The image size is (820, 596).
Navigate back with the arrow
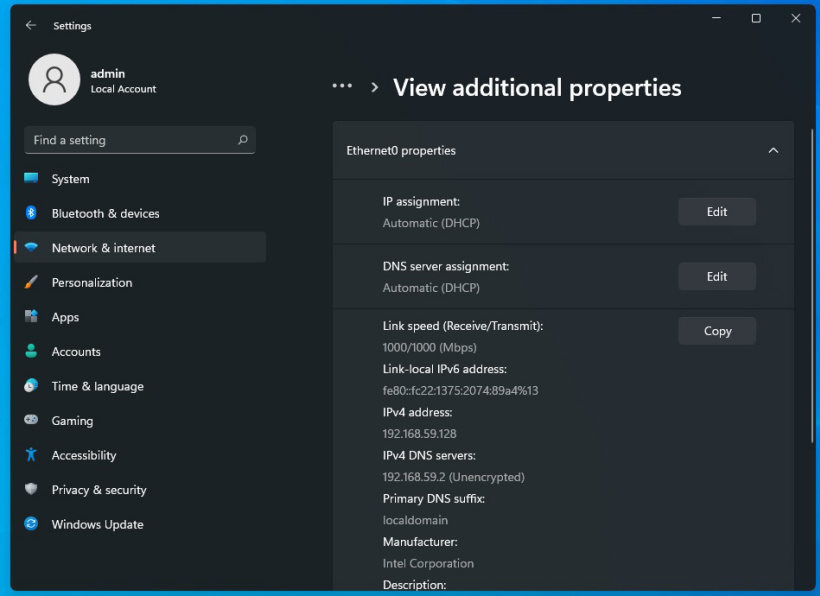pos(31,25)
